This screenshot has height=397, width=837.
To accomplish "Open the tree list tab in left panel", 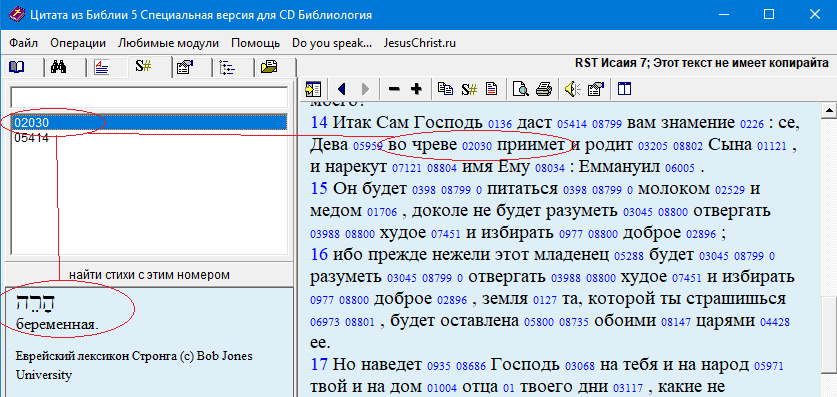I will tap(227, 67).
